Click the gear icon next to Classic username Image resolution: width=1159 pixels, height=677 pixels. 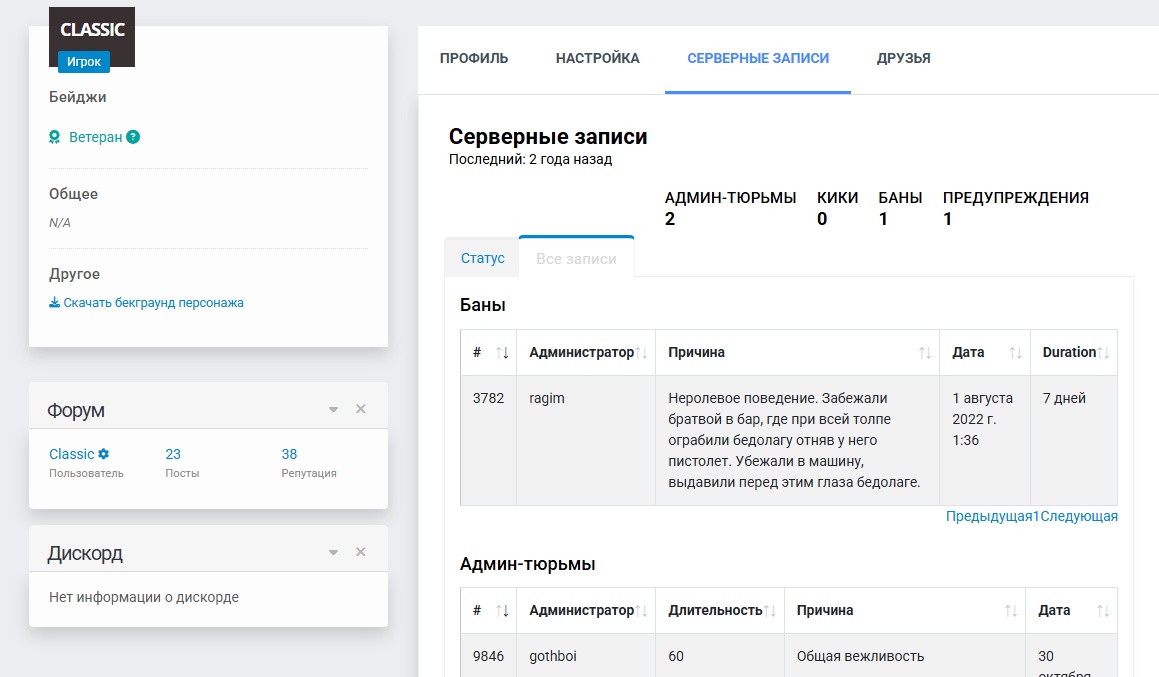103,454
